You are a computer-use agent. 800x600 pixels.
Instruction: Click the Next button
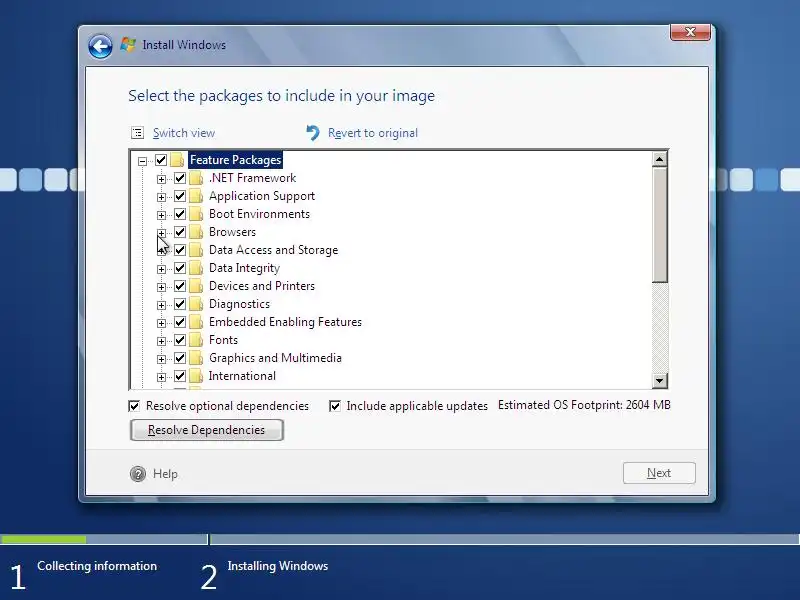click(659, 473)
